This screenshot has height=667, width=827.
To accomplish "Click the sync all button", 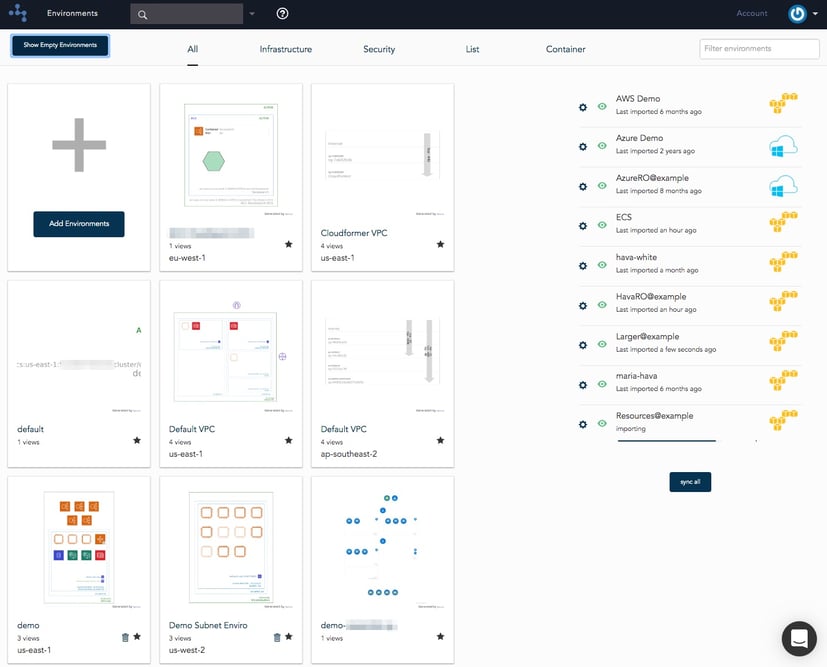I will pos(690,481).
